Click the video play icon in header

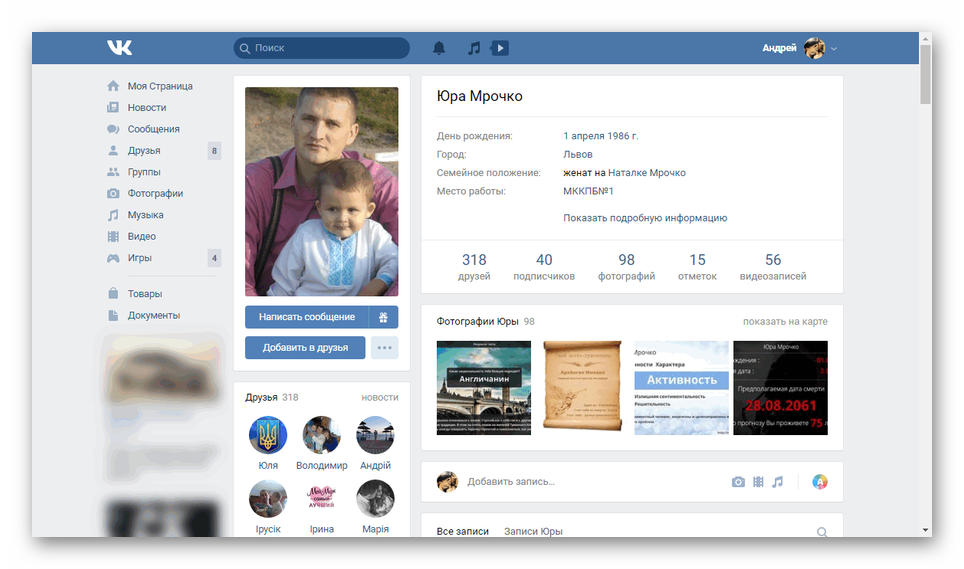point(500,48)
